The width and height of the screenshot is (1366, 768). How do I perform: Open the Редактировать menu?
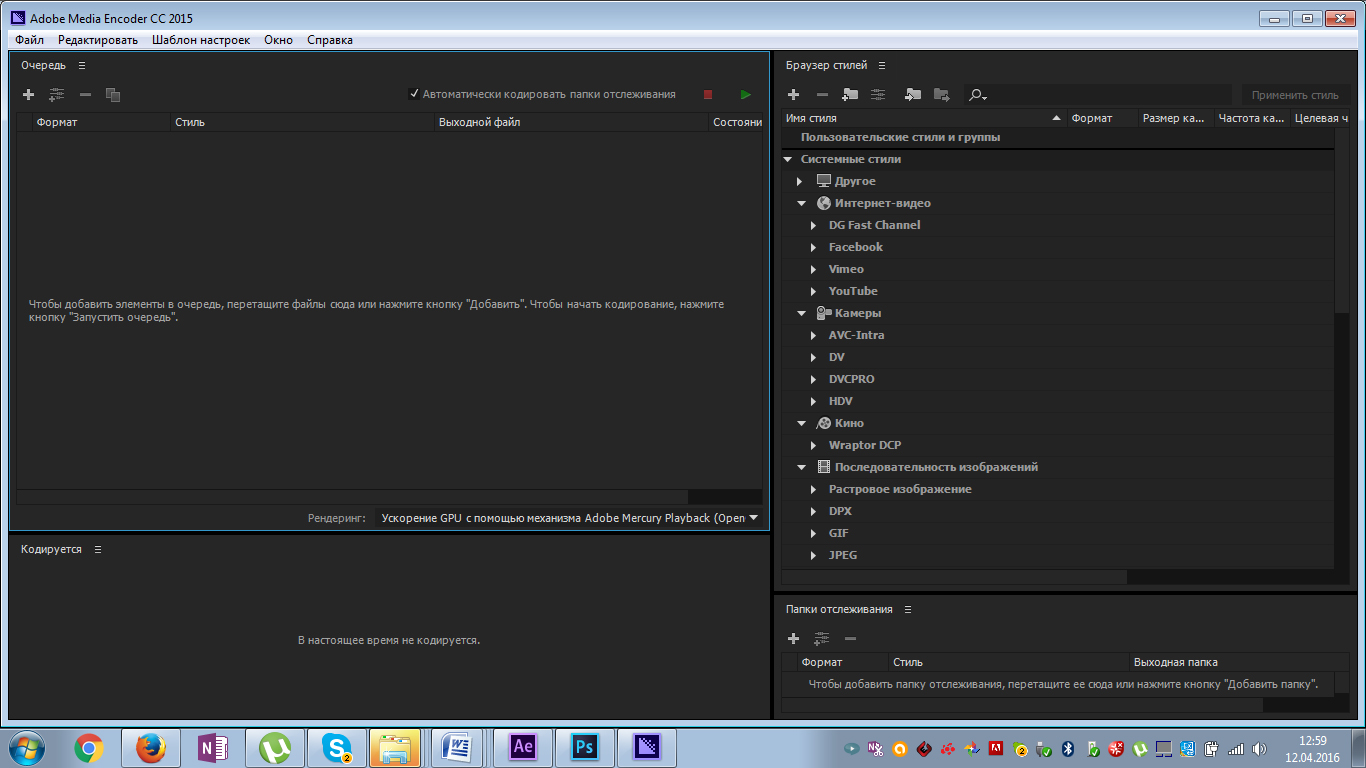click(x=98, y=40)
